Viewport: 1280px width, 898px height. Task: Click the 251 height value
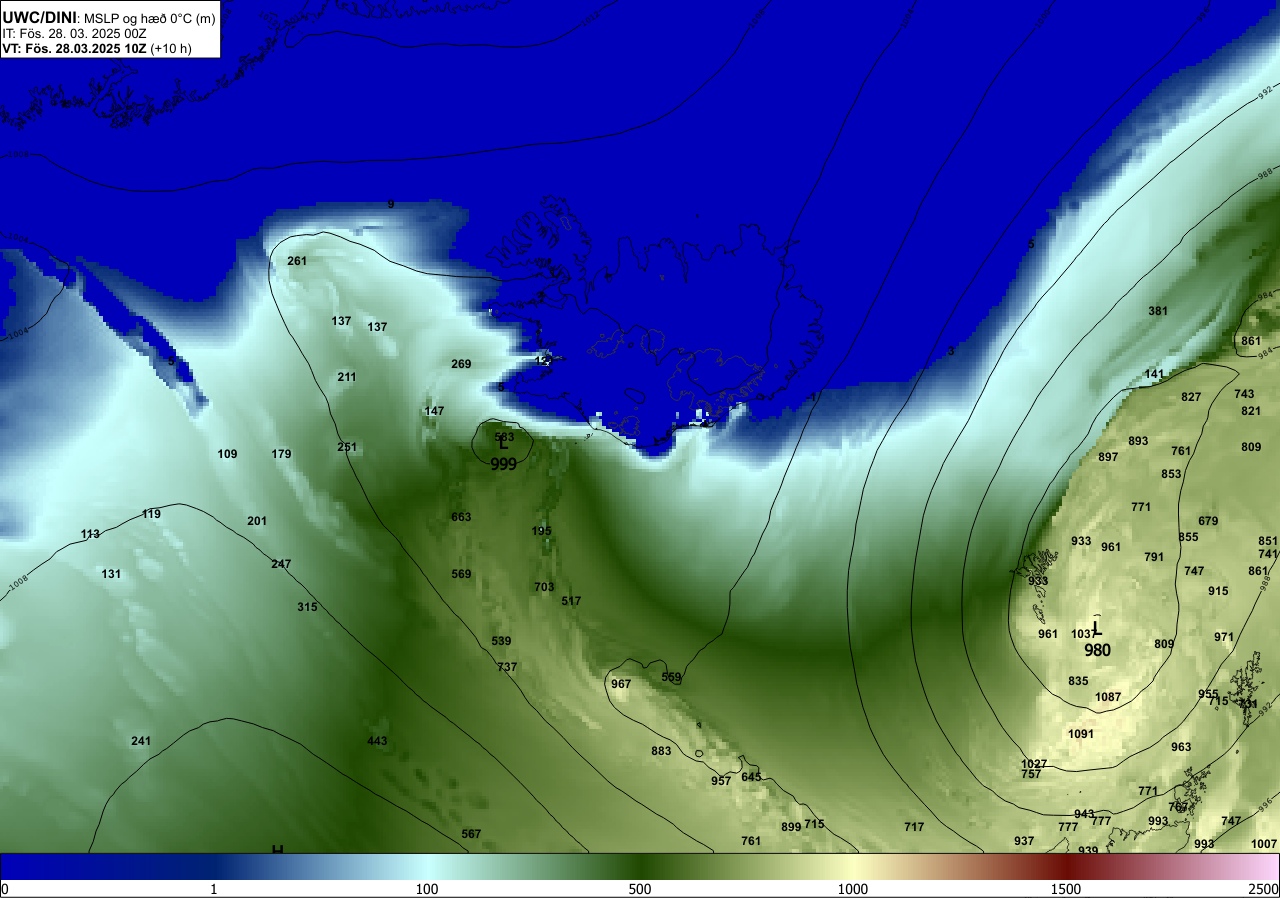346,447
